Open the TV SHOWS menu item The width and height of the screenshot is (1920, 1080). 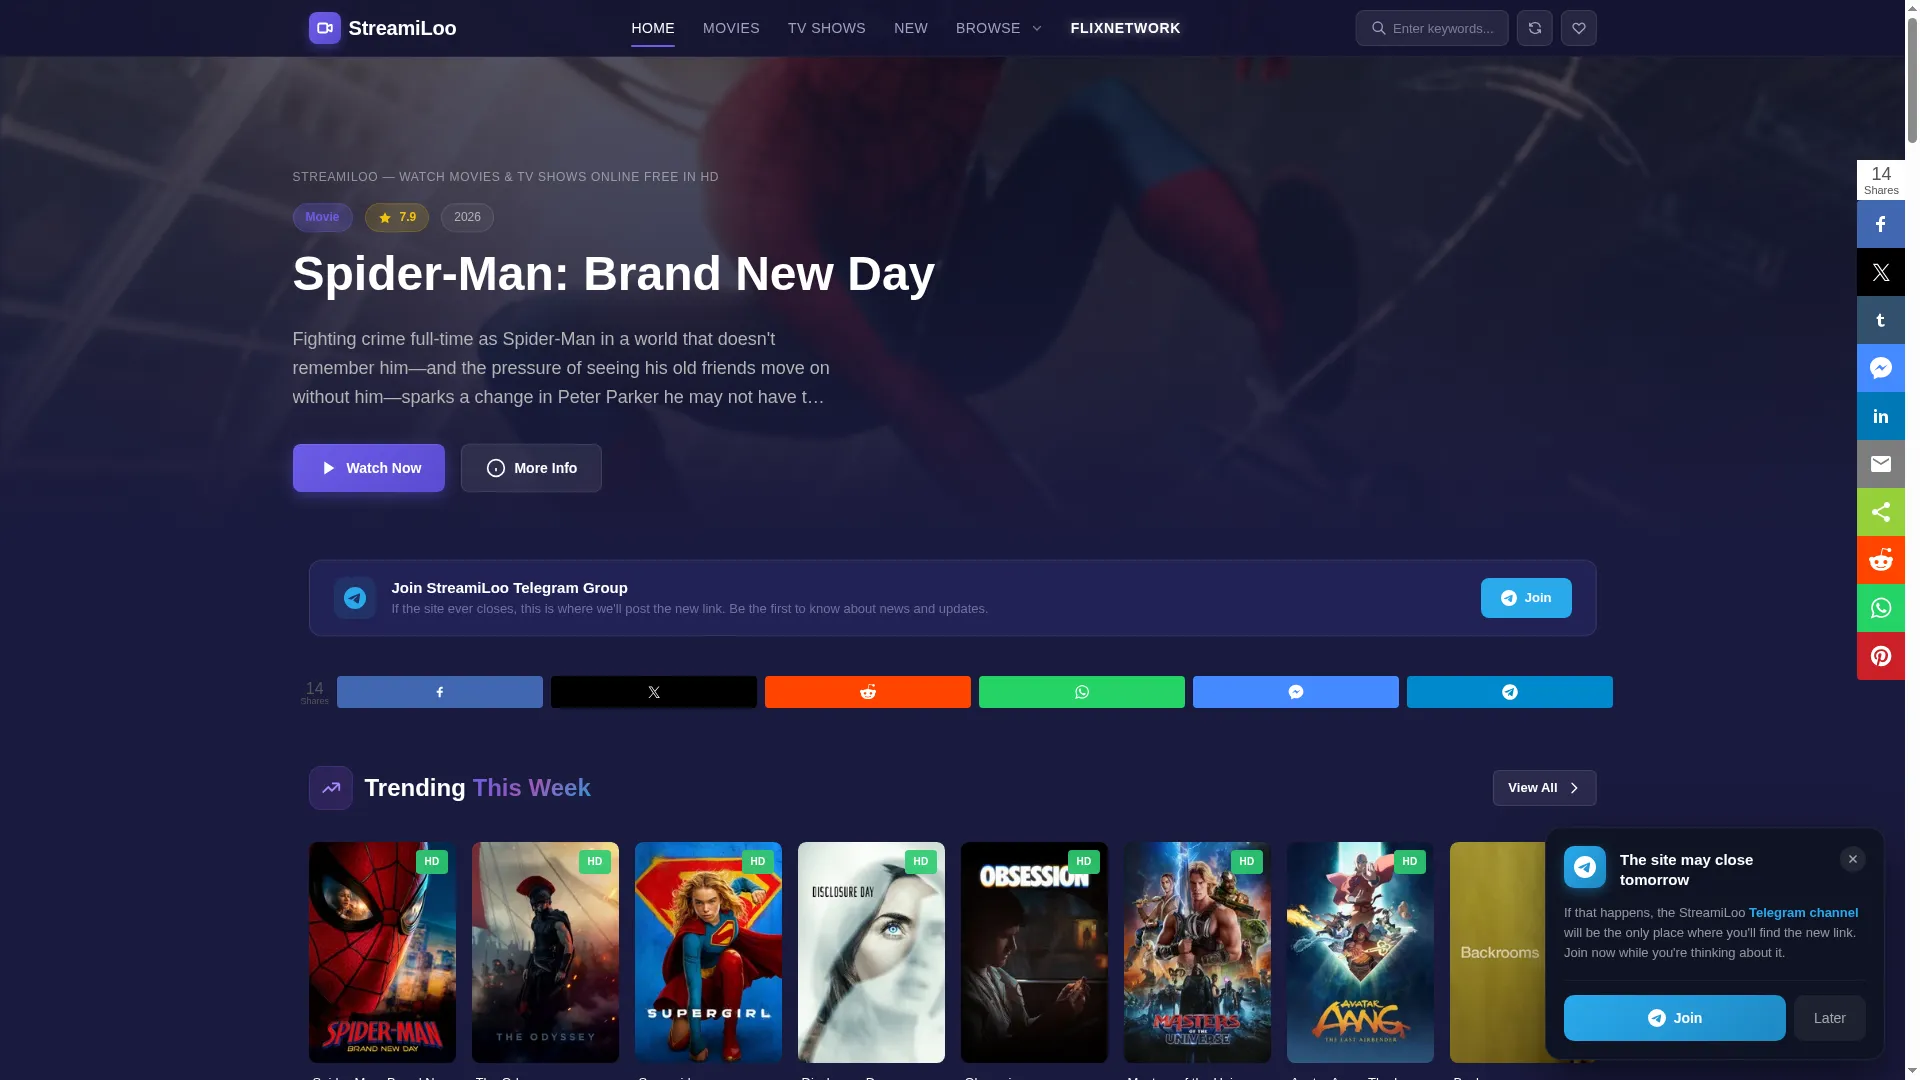coord(827,28)
